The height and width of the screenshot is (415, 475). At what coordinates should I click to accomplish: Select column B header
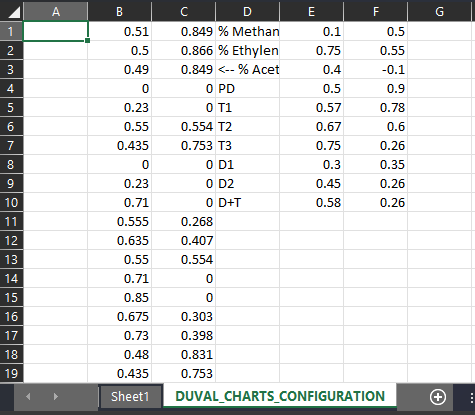[120, 11]
